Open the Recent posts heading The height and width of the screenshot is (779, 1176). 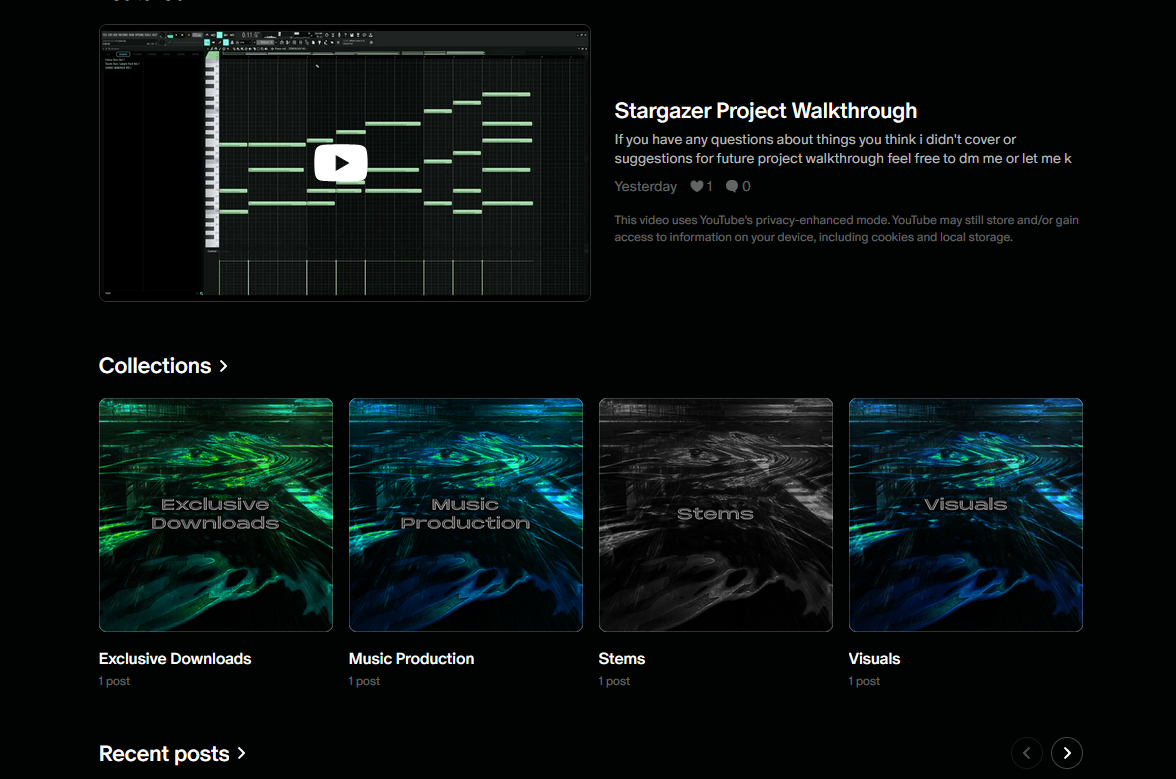tap(164, 754)
